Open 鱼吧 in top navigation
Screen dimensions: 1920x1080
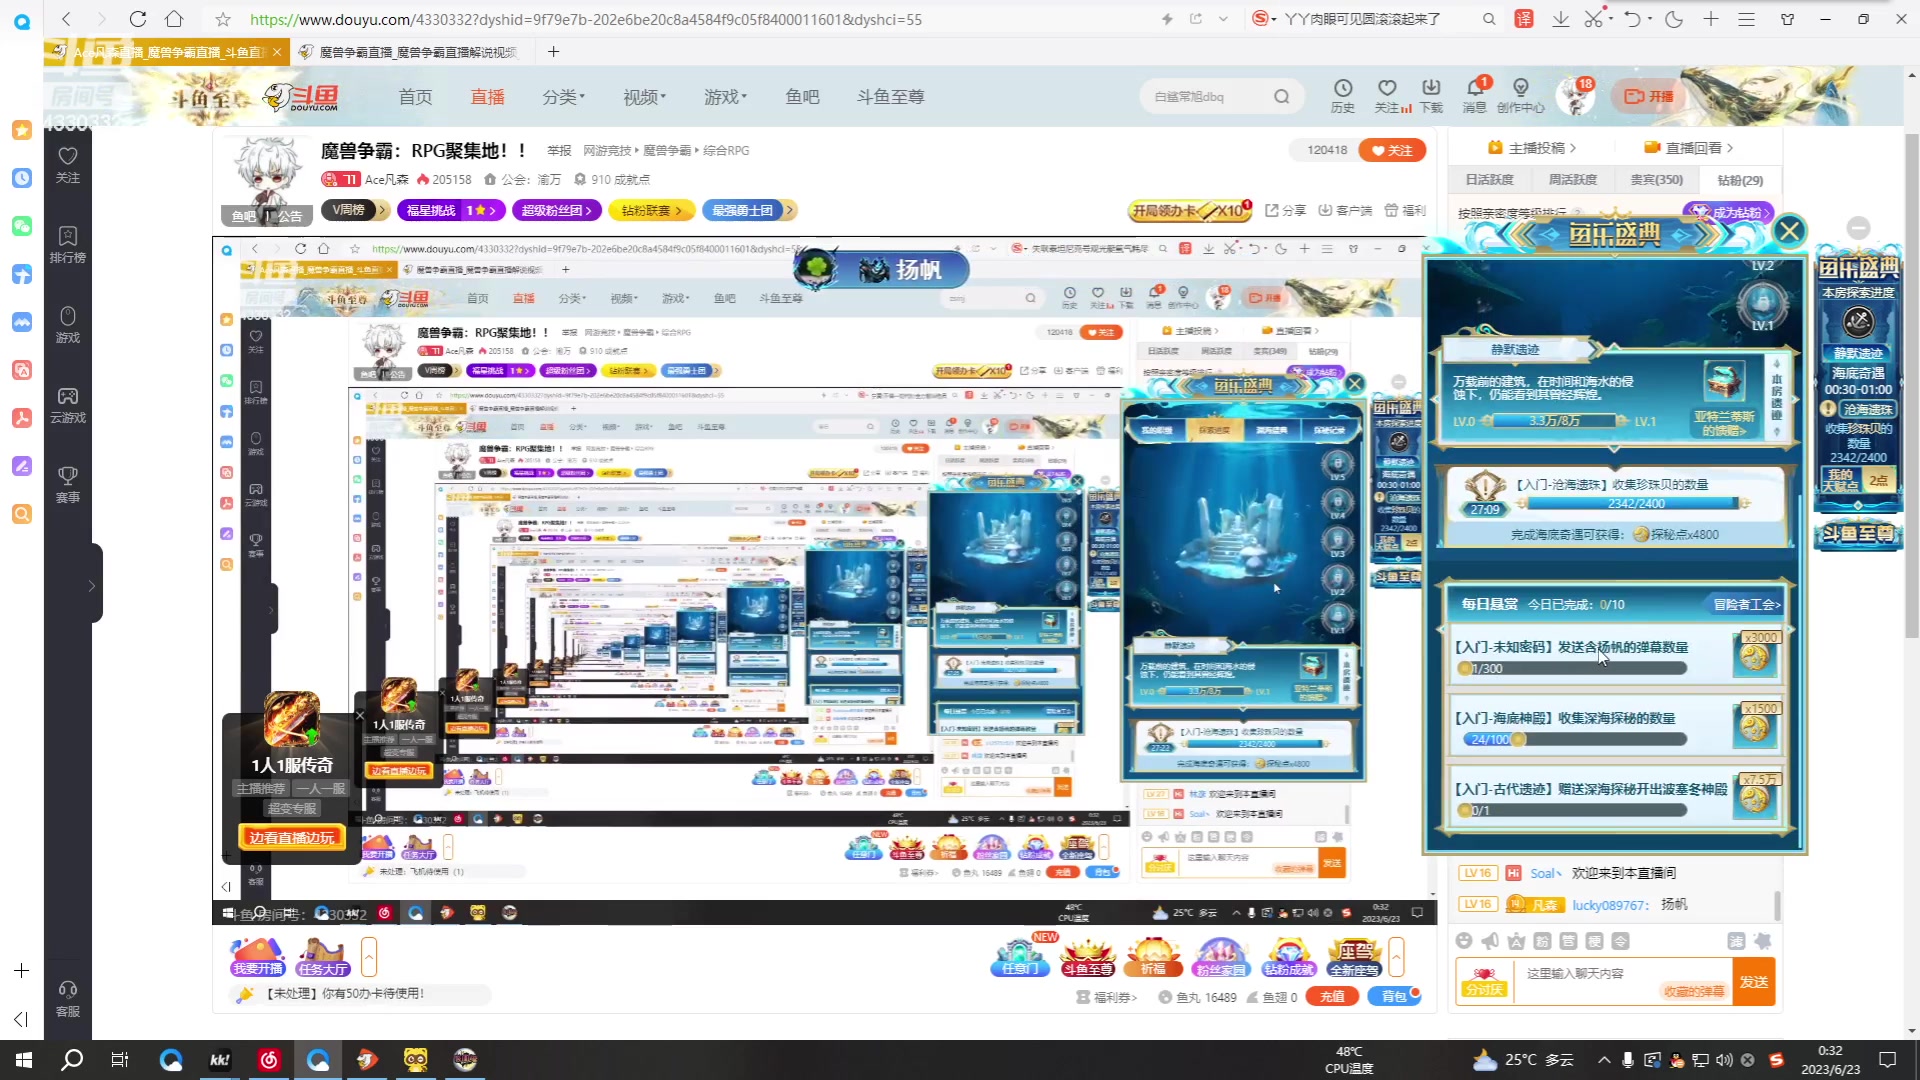[x=802, y=96]
